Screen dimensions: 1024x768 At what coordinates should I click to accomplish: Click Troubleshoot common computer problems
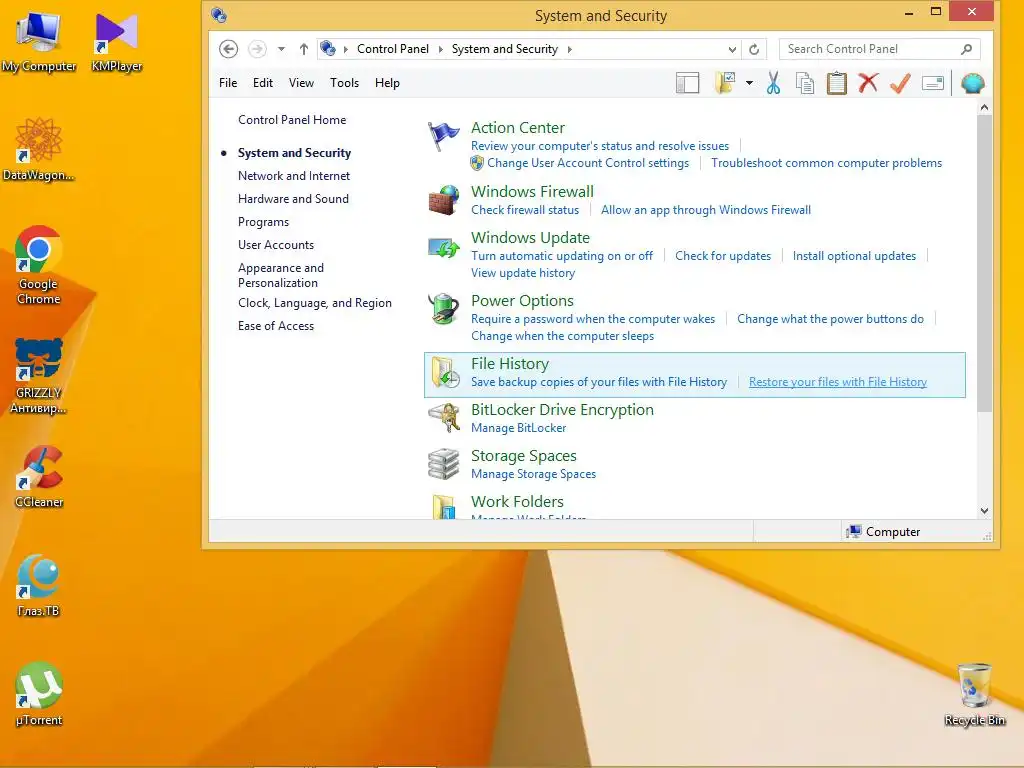[x=826, y=163]
